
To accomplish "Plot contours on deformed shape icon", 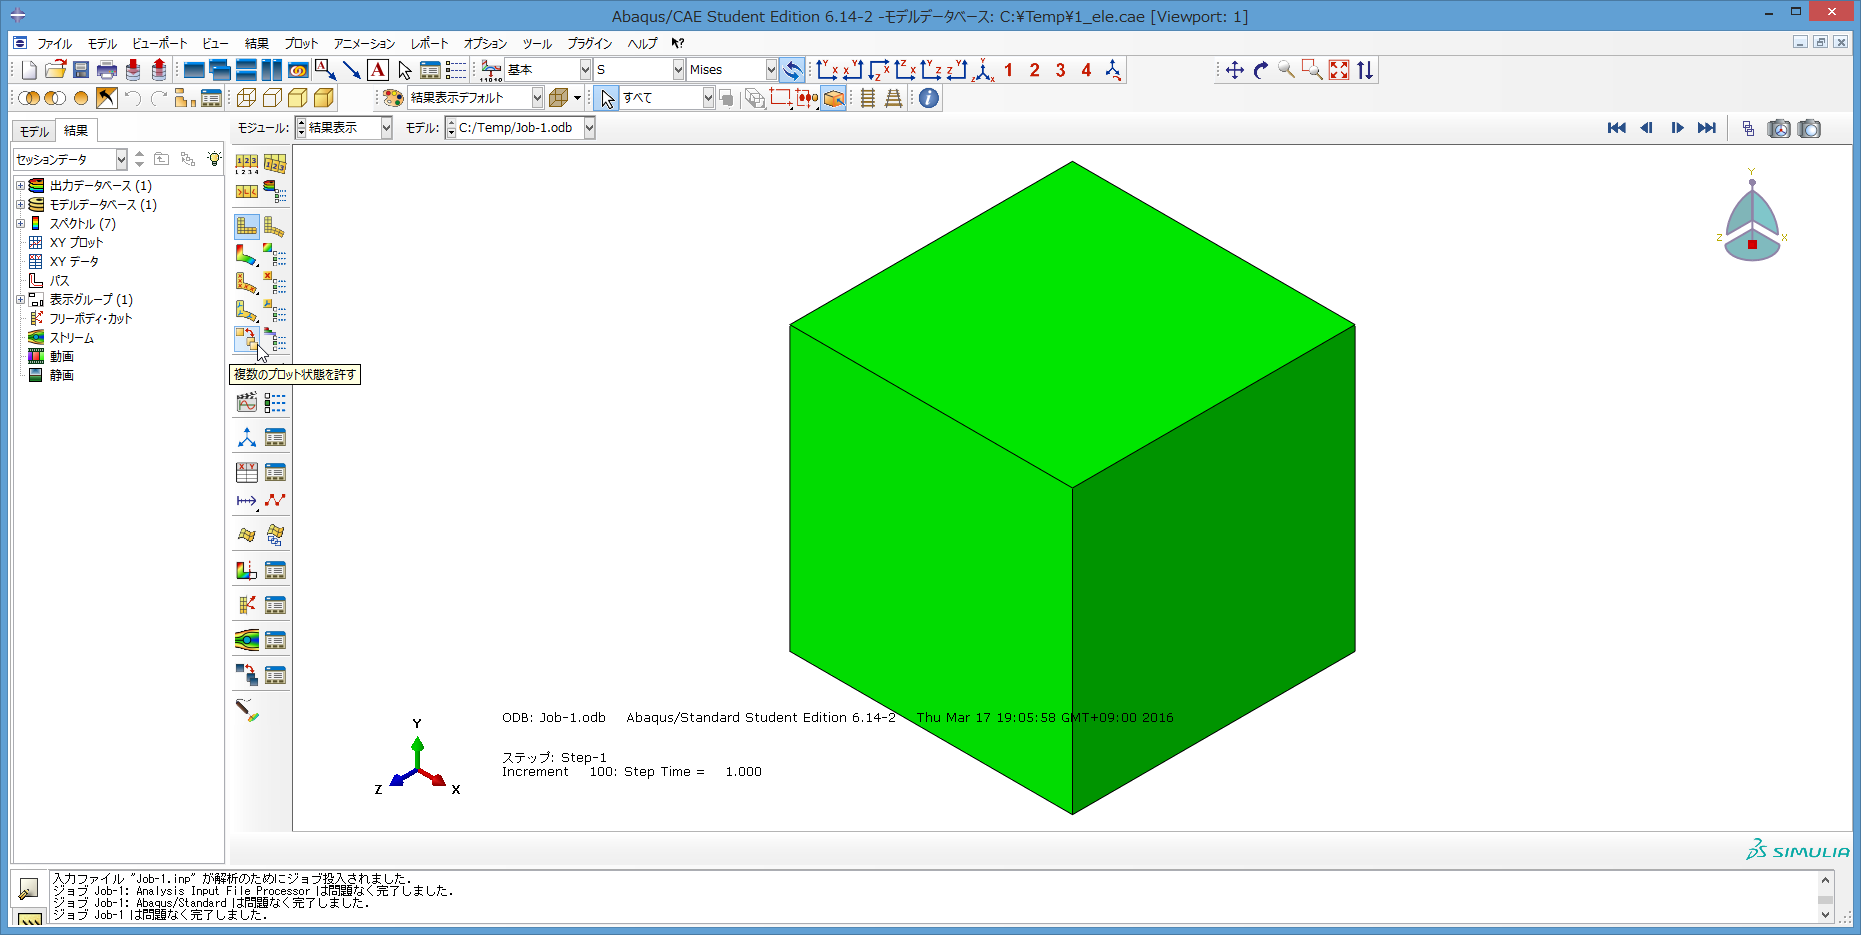I will pyautogui.click(x=247, y=255).
